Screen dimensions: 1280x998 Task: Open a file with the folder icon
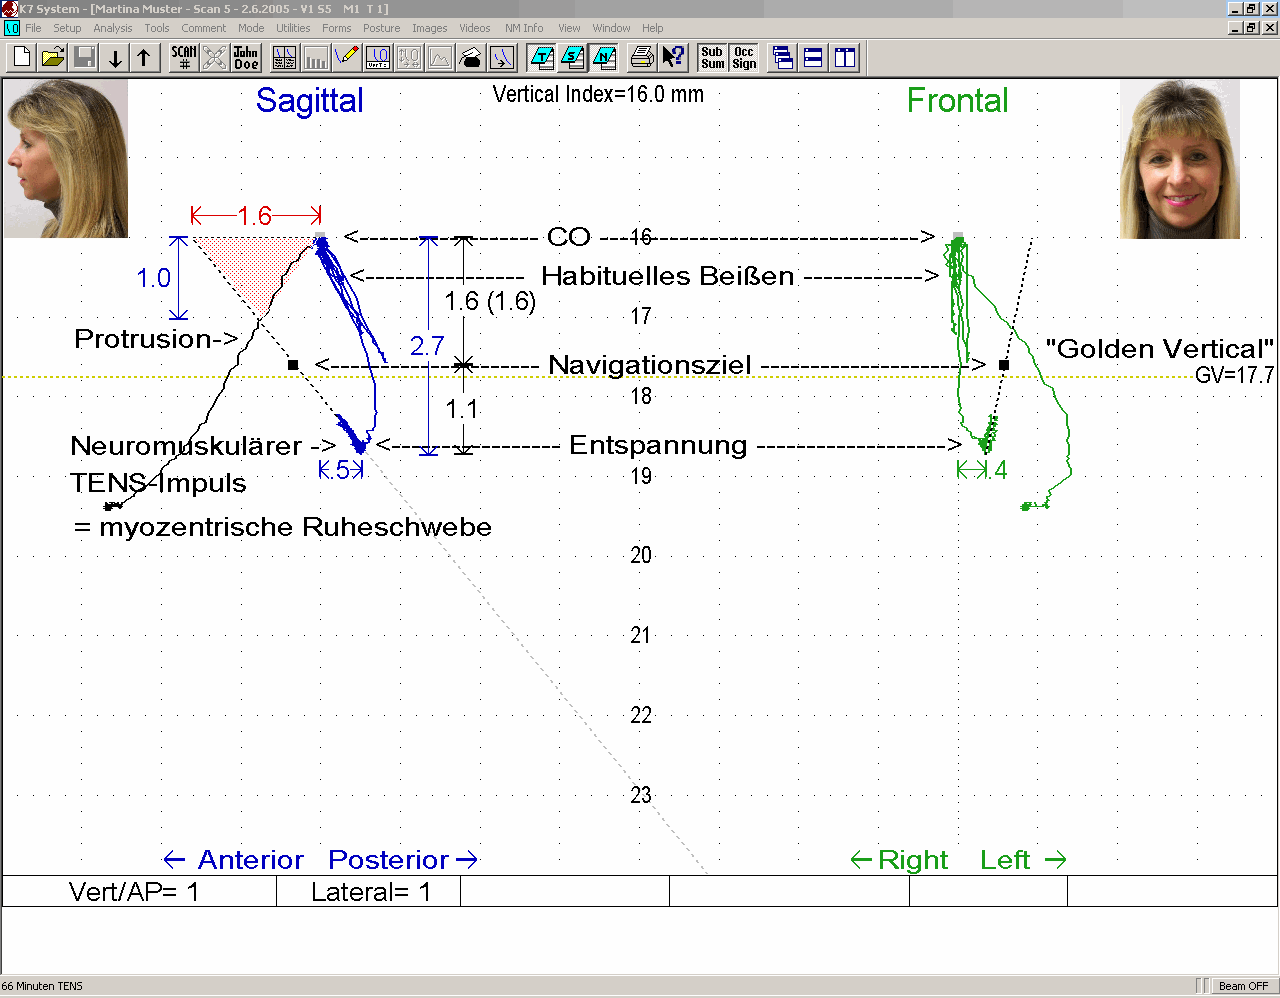coord(53,58)
